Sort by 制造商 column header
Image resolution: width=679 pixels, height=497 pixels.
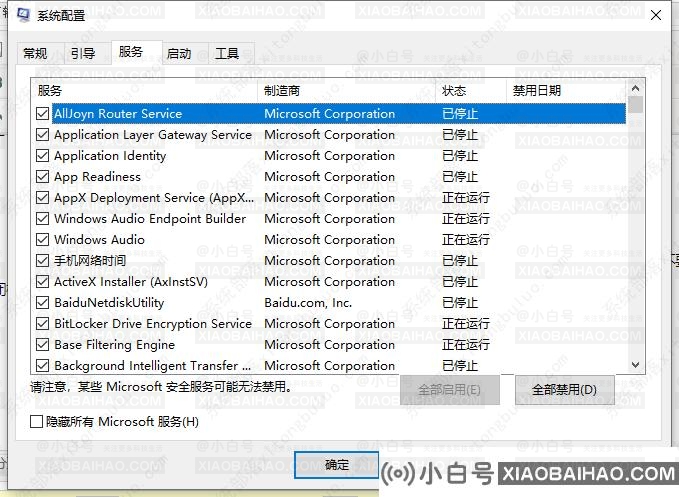coord(346,90)
